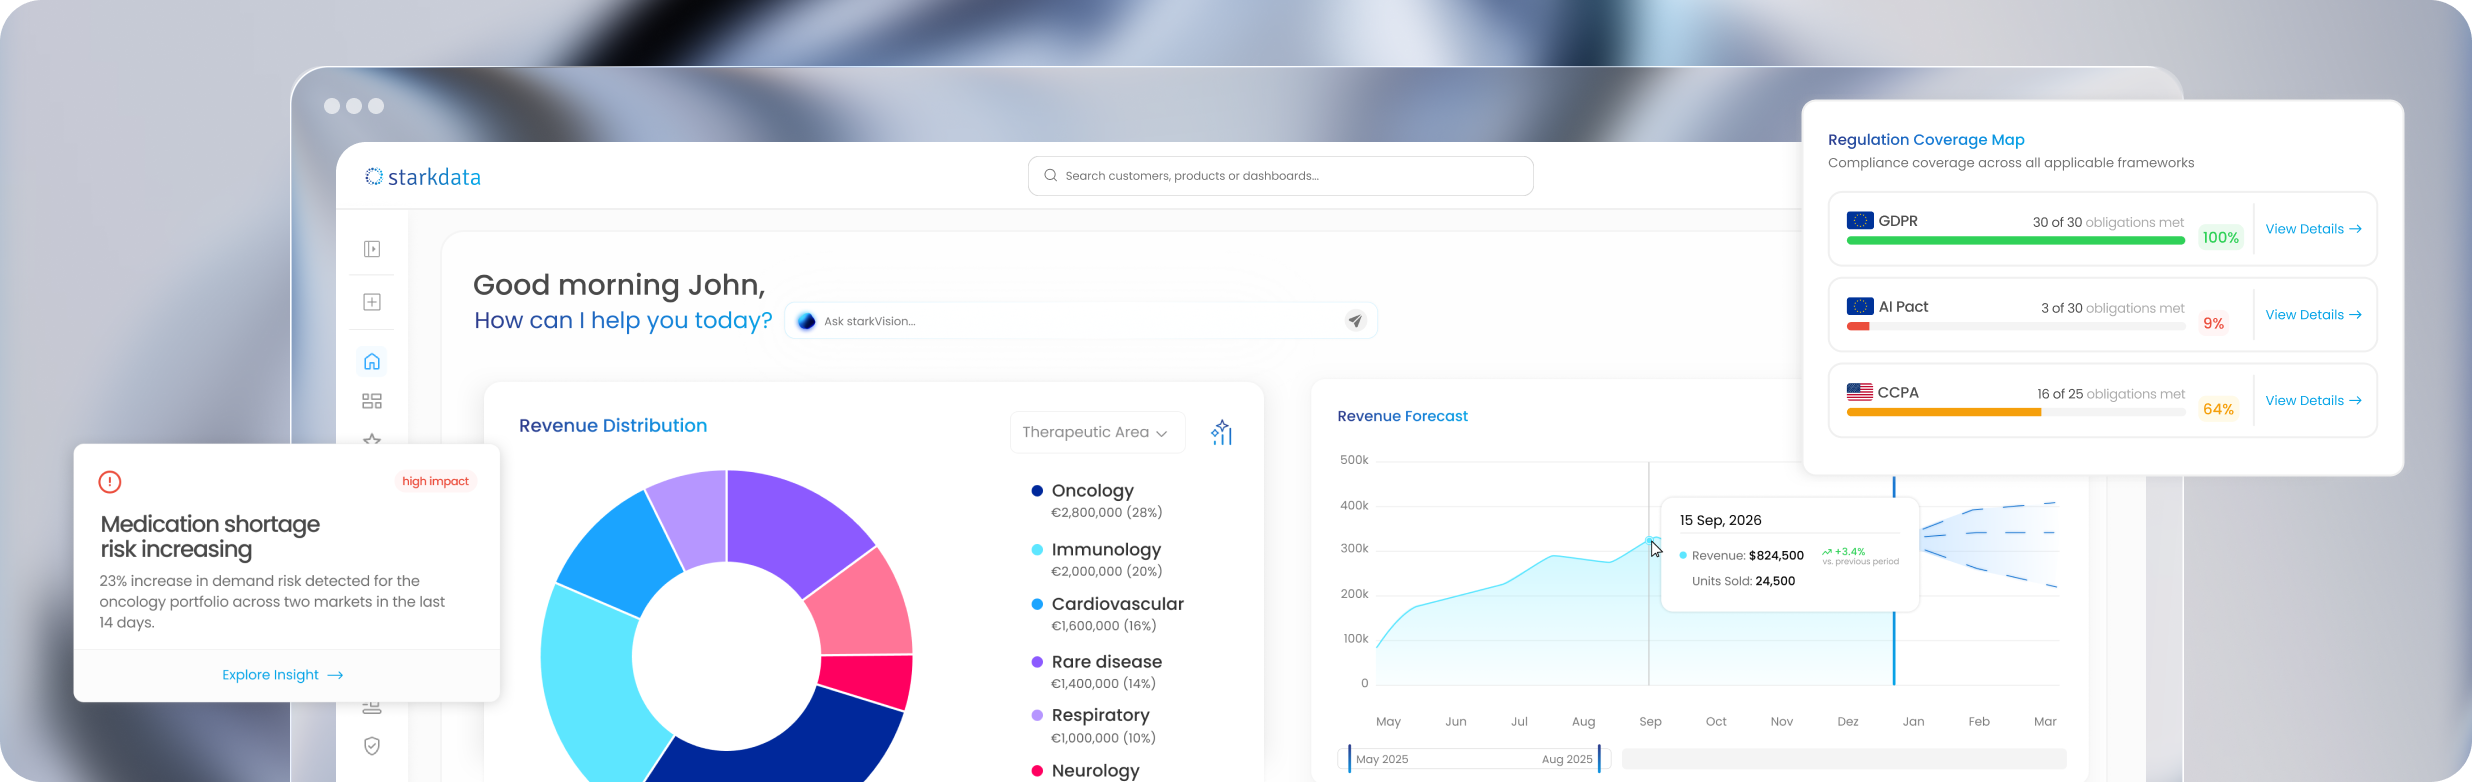The width and height of the screenshot is (2472, 782).
Task: Click the green trend arrow next to +3.4%
Action: click(1827, 551)
